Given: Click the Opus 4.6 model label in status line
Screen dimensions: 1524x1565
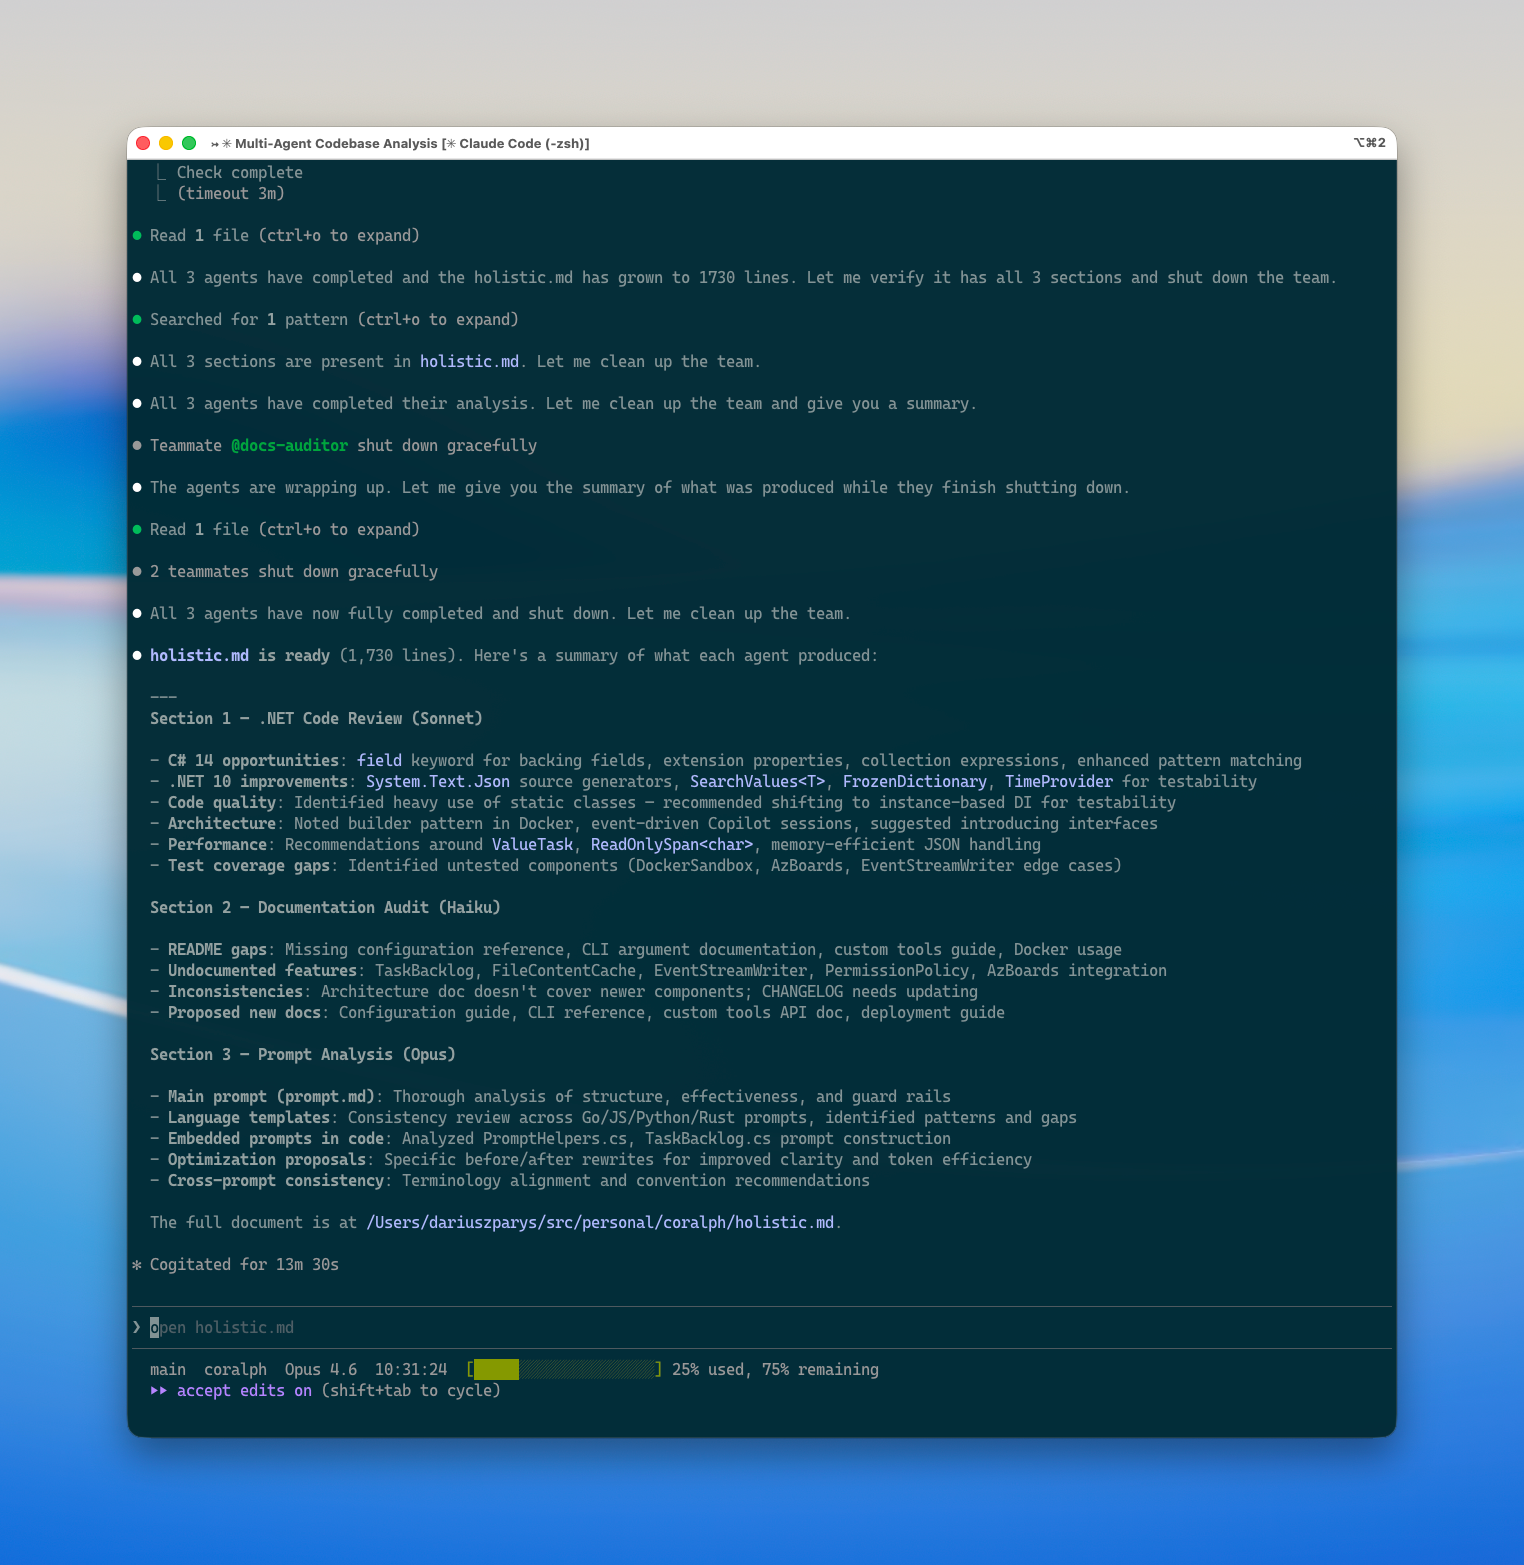Looking at the screenshot, I should [320, 1370].
